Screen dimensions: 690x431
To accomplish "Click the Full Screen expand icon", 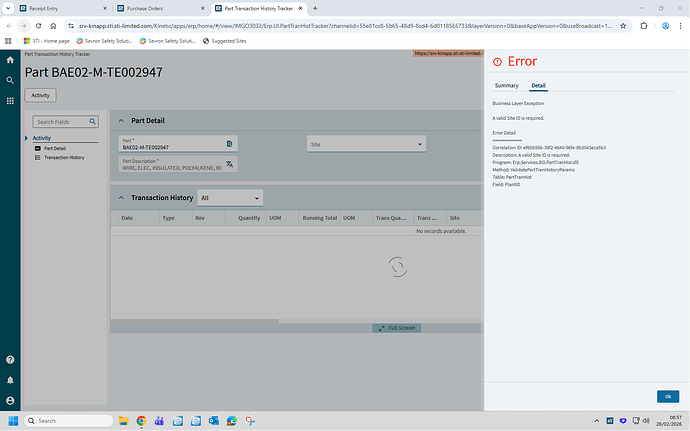I will 382,328.
